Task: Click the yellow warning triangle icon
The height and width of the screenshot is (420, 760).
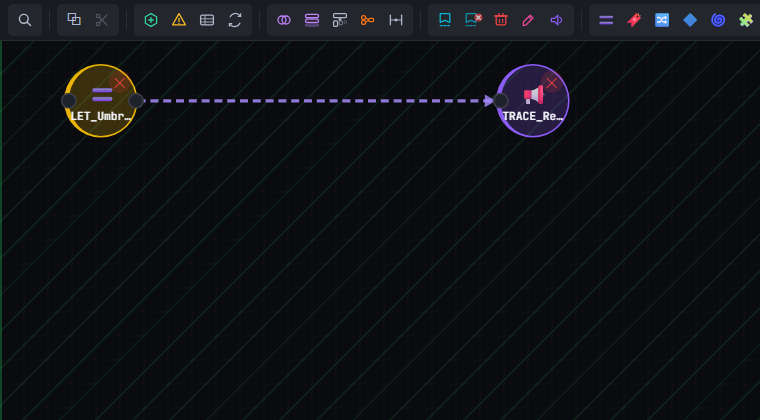Action: click(x=179, y=20)
